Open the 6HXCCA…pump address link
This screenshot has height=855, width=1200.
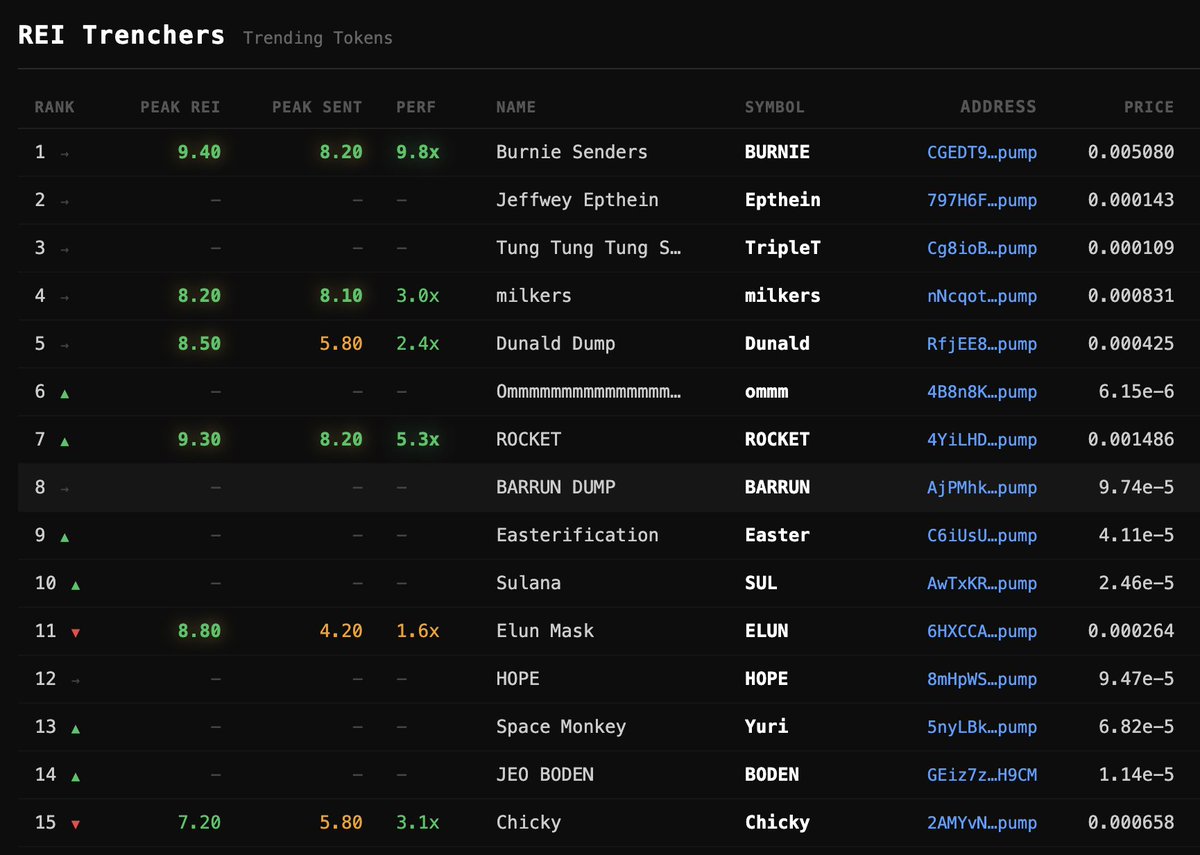[982, 633]
